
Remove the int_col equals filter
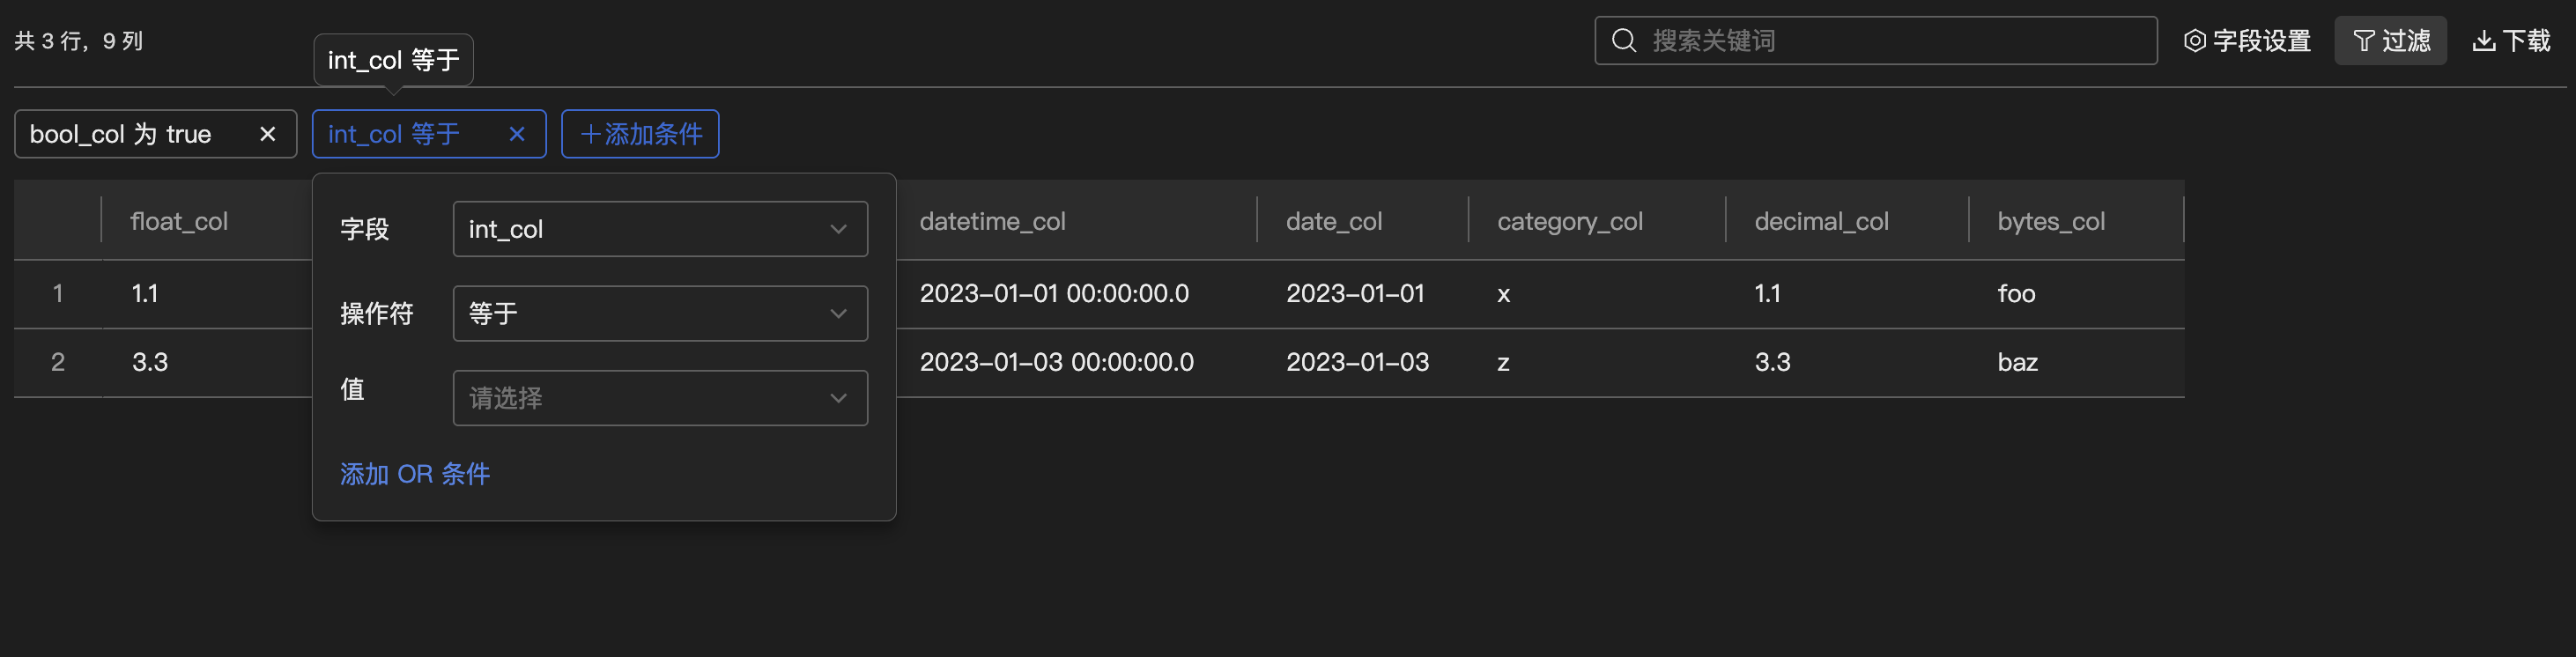[517, 134]
